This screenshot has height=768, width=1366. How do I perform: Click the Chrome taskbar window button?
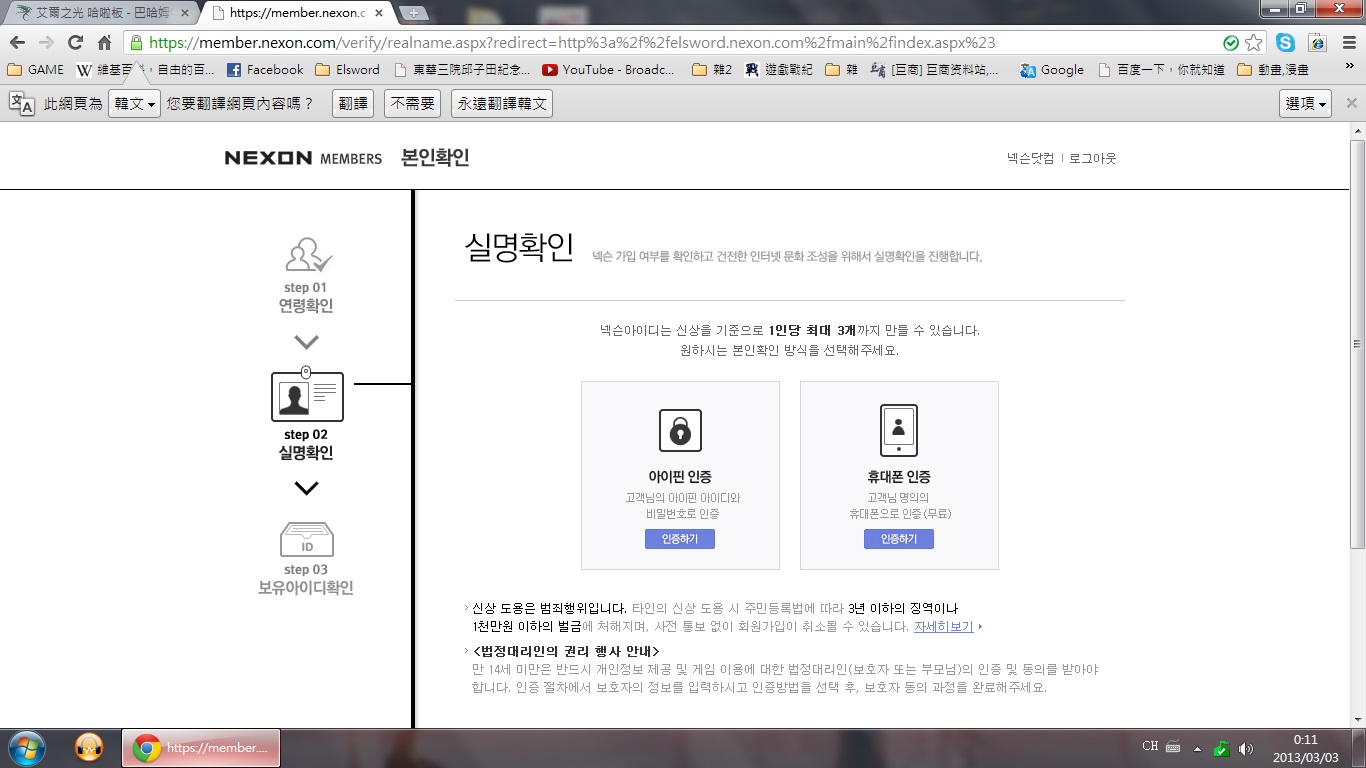201,747
